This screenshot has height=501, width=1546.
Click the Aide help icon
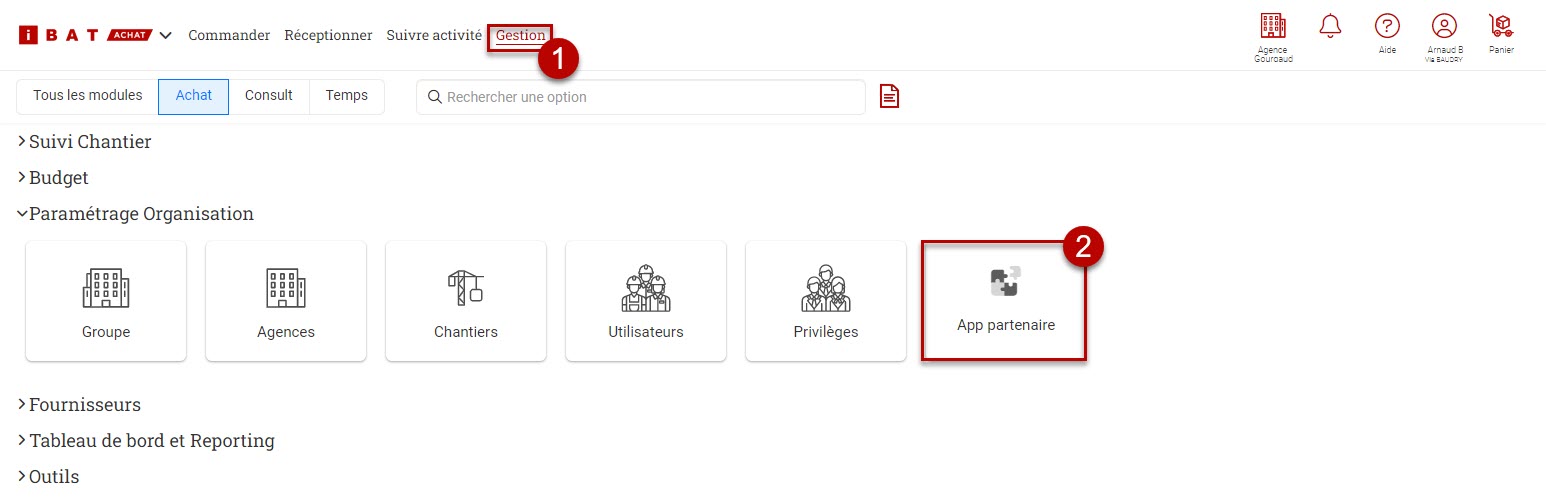(x=1387, y=27)
